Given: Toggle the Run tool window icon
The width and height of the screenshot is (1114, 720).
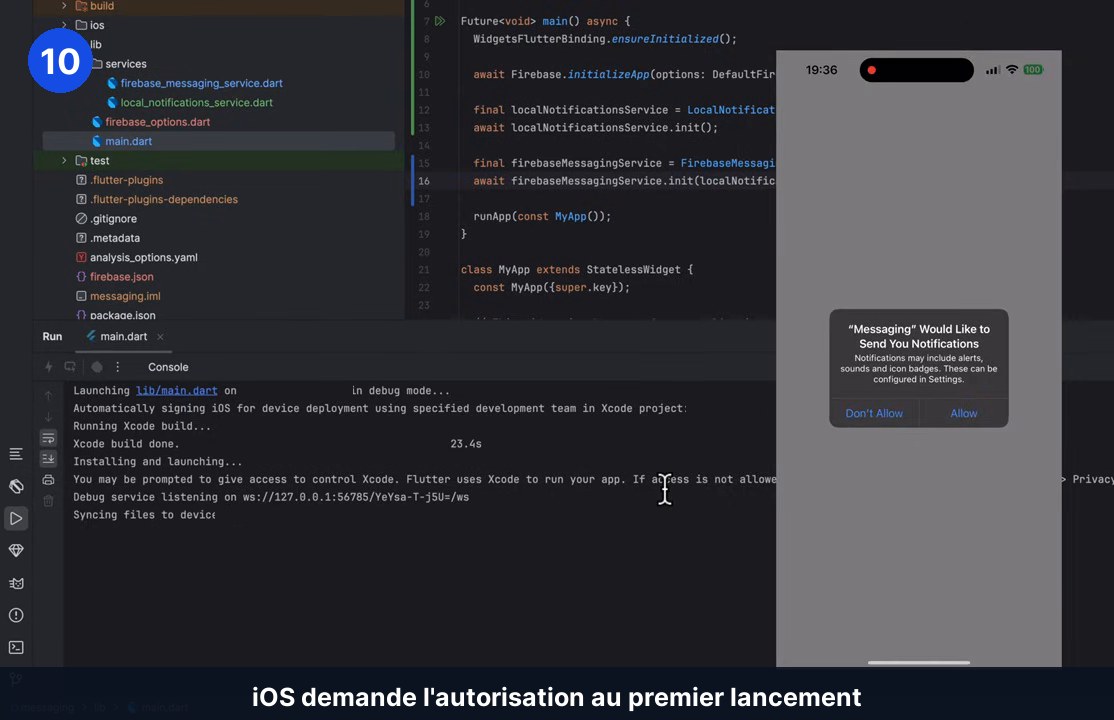Looking at the screenshot, I should (x=16, y=518).
